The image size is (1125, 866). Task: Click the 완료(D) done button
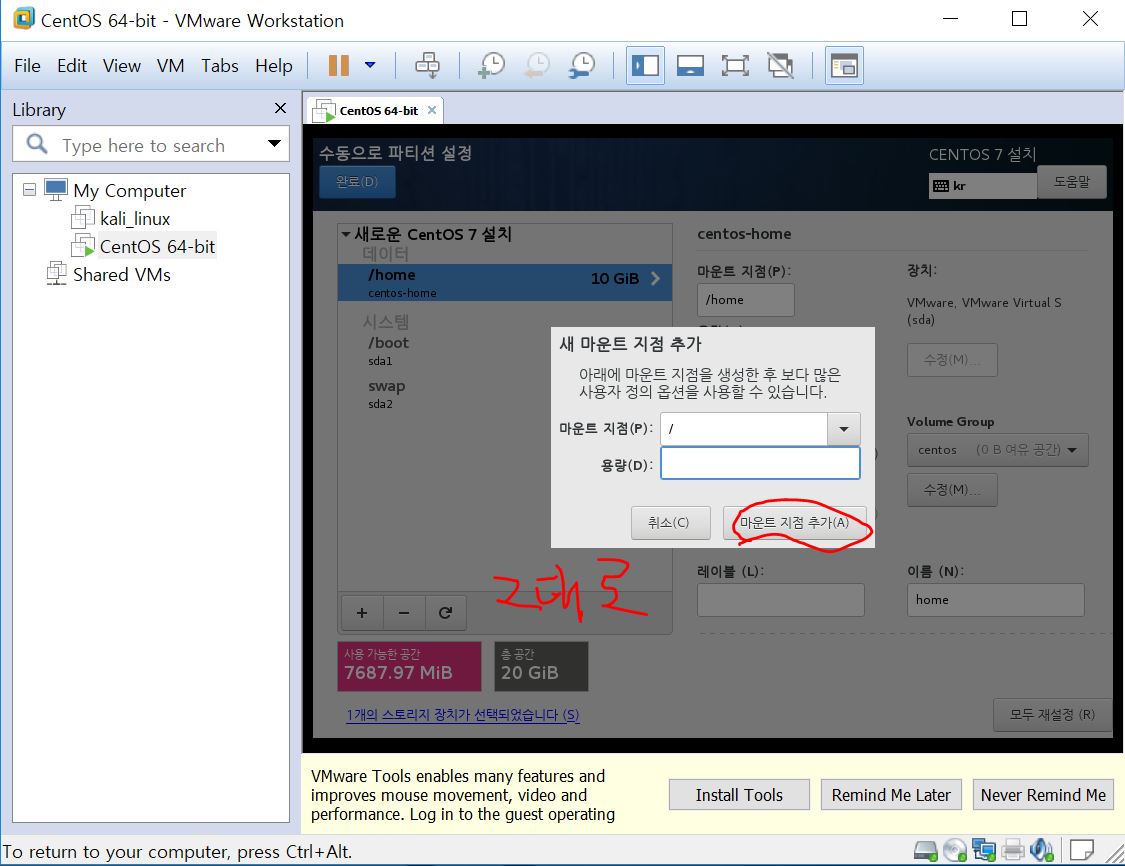point(357,182)
